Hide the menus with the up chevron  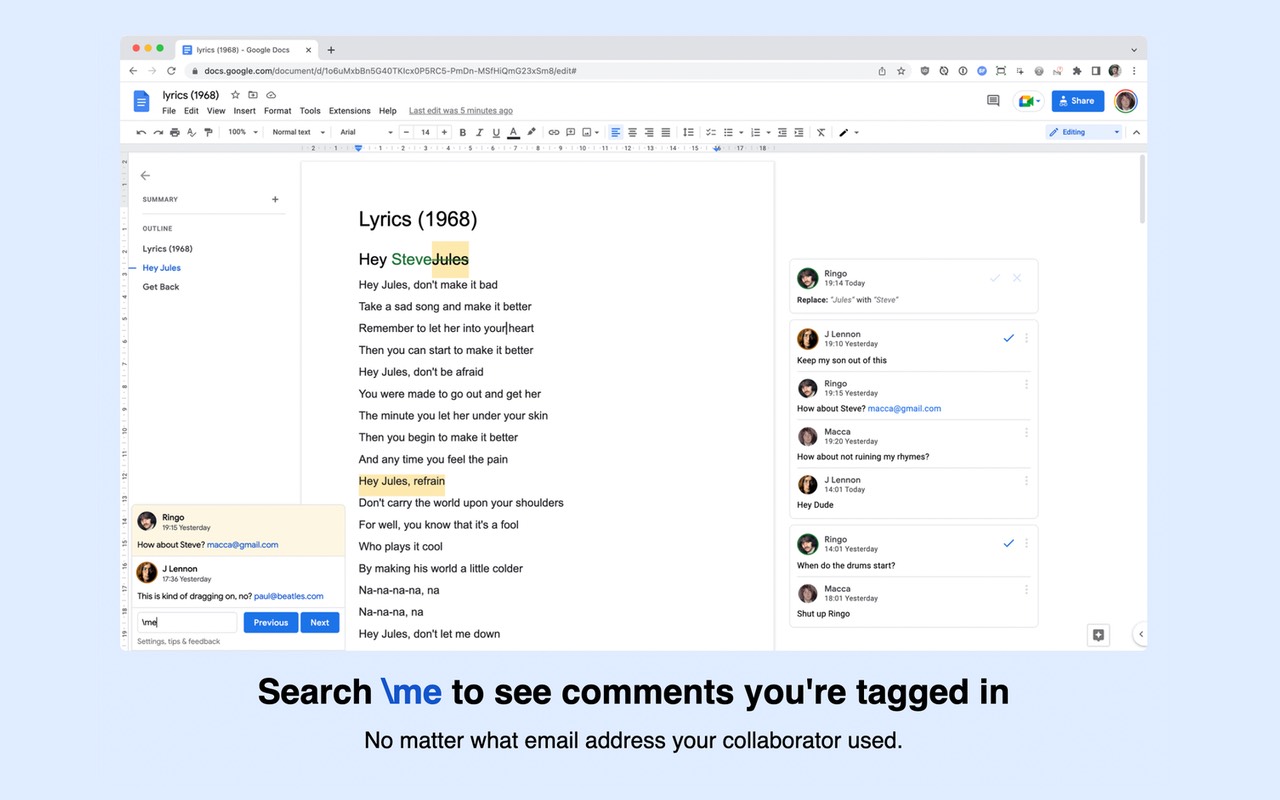(x=1136, y=132)
